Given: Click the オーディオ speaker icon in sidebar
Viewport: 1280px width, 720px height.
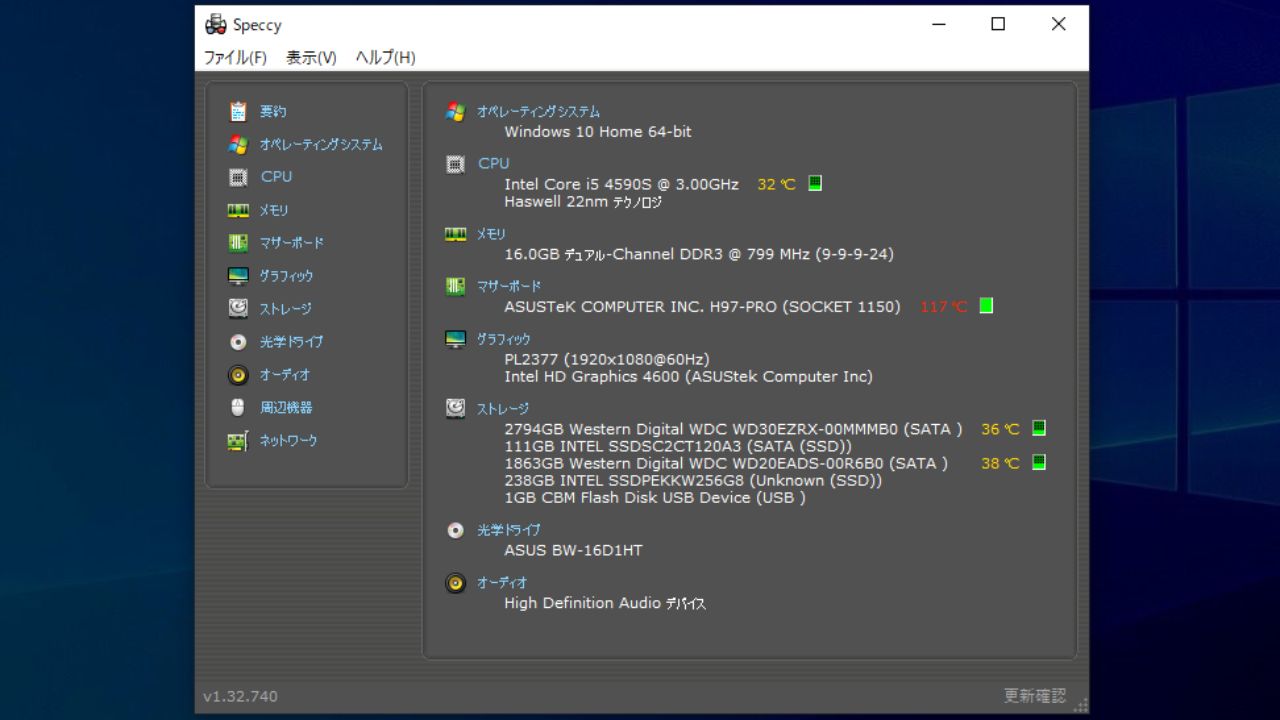Looking at the screenshot, I should tap(238, 375).
